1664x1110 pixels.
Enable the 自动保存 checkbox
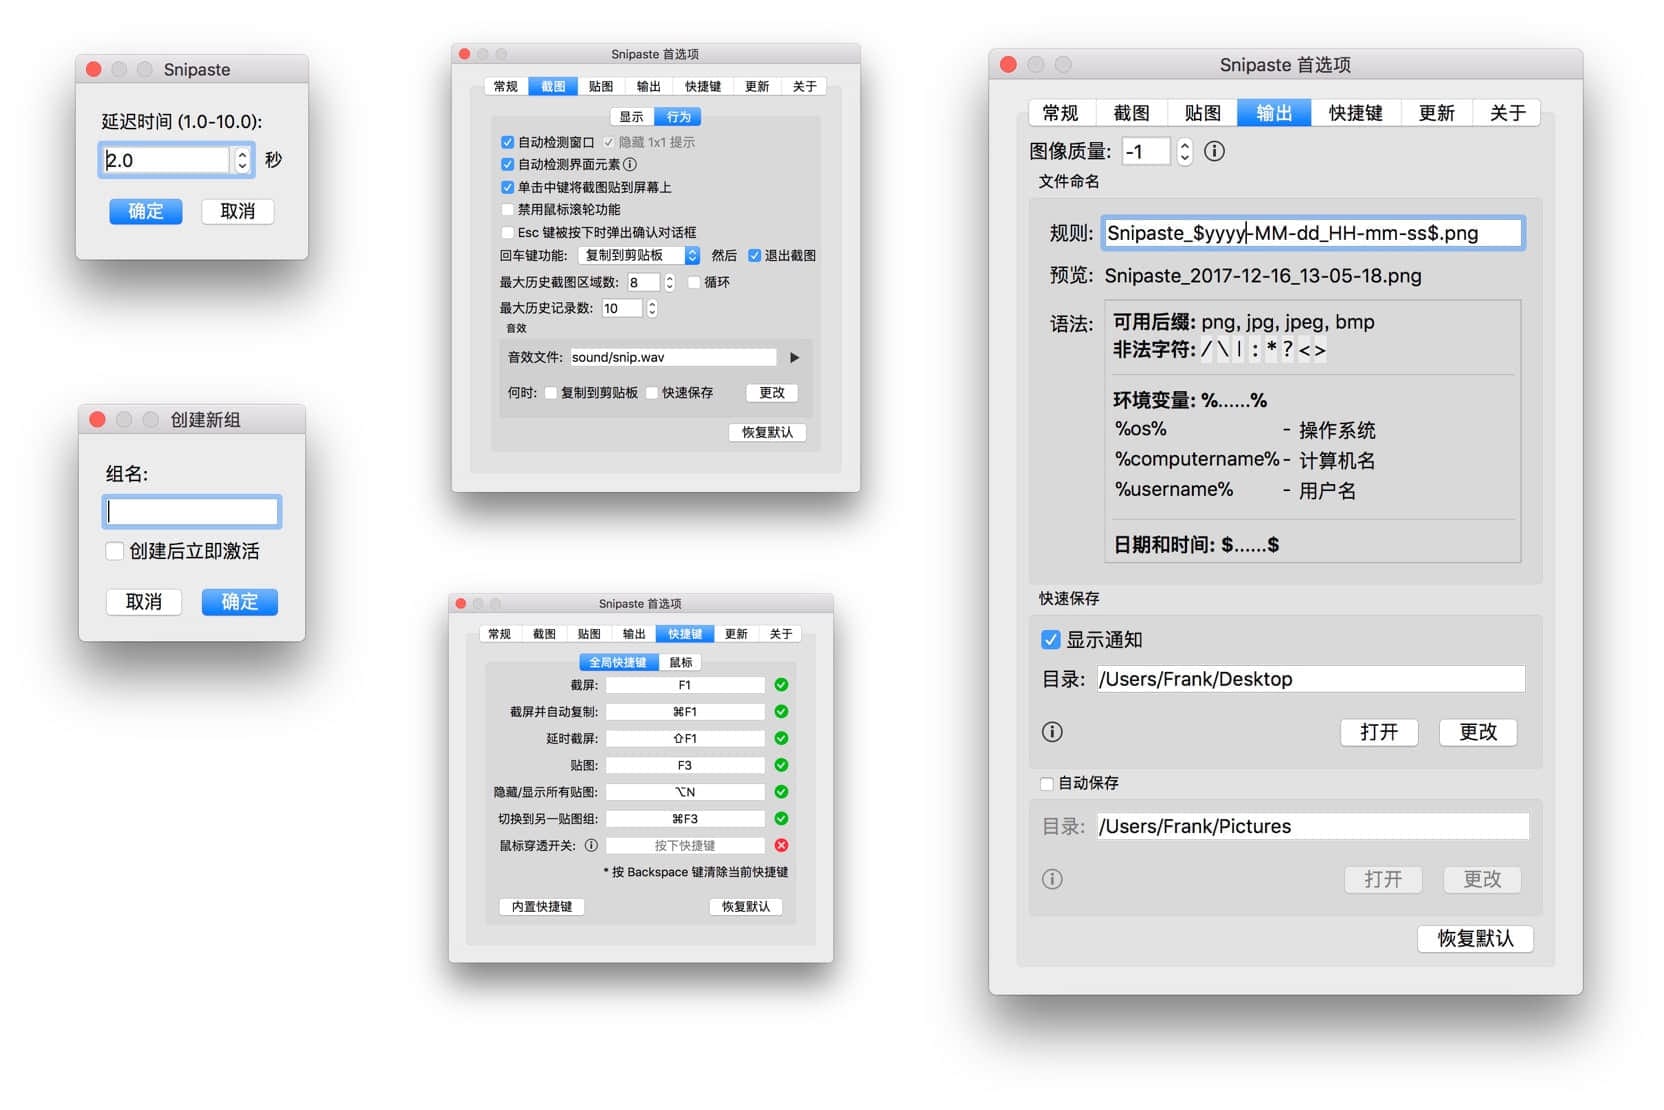click(x=1046, y=783)
